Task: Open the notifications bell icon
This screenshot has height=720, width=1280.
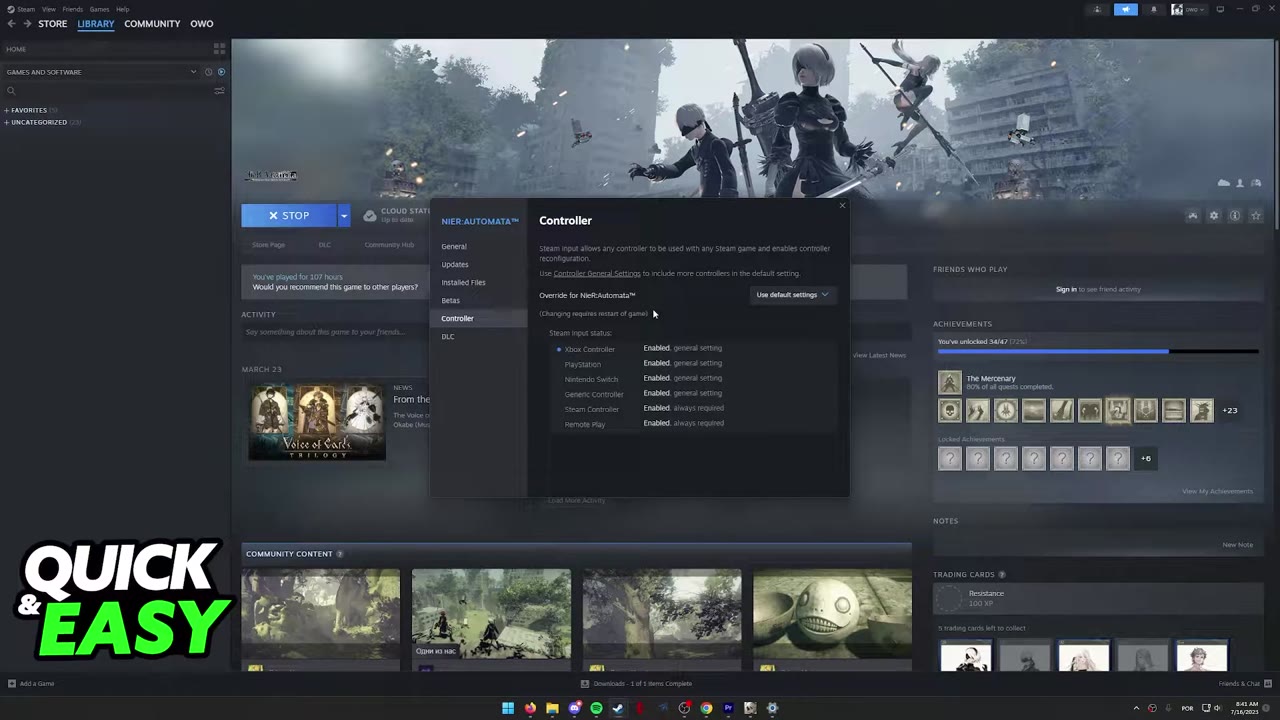Action: click(1153, 9)
